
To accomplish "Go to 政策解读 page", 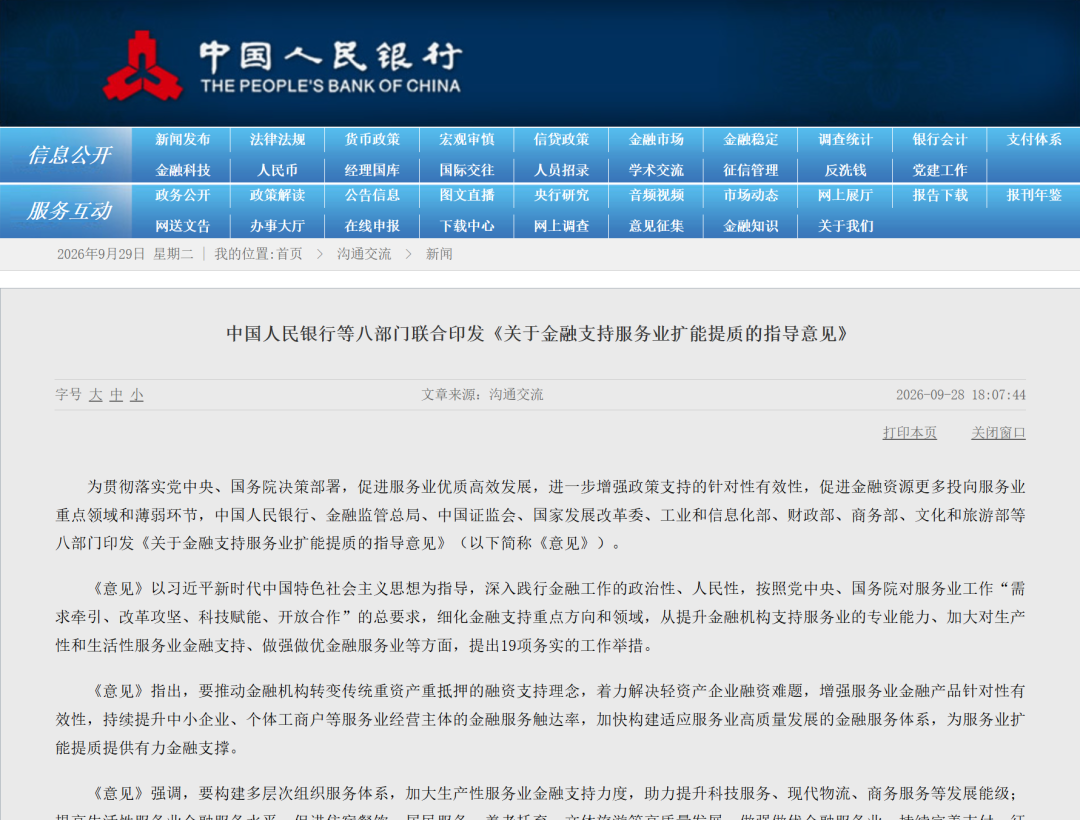I will click(x=277, y=196).
